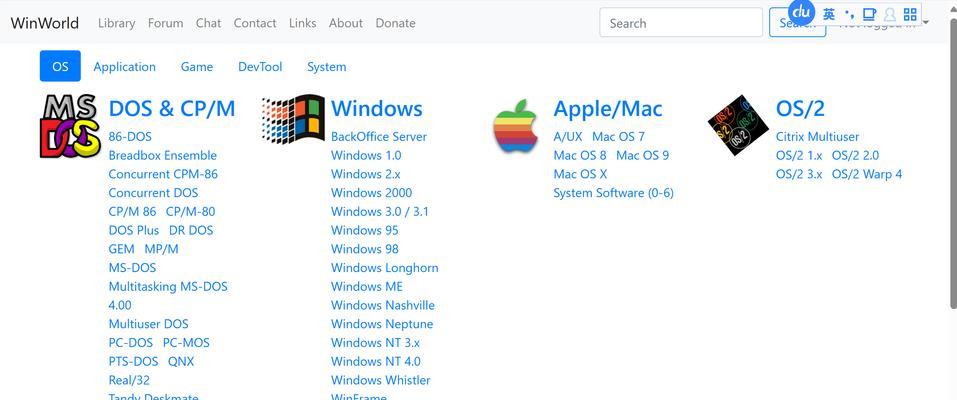Open the 86-DOS link

tap(130, 137)
